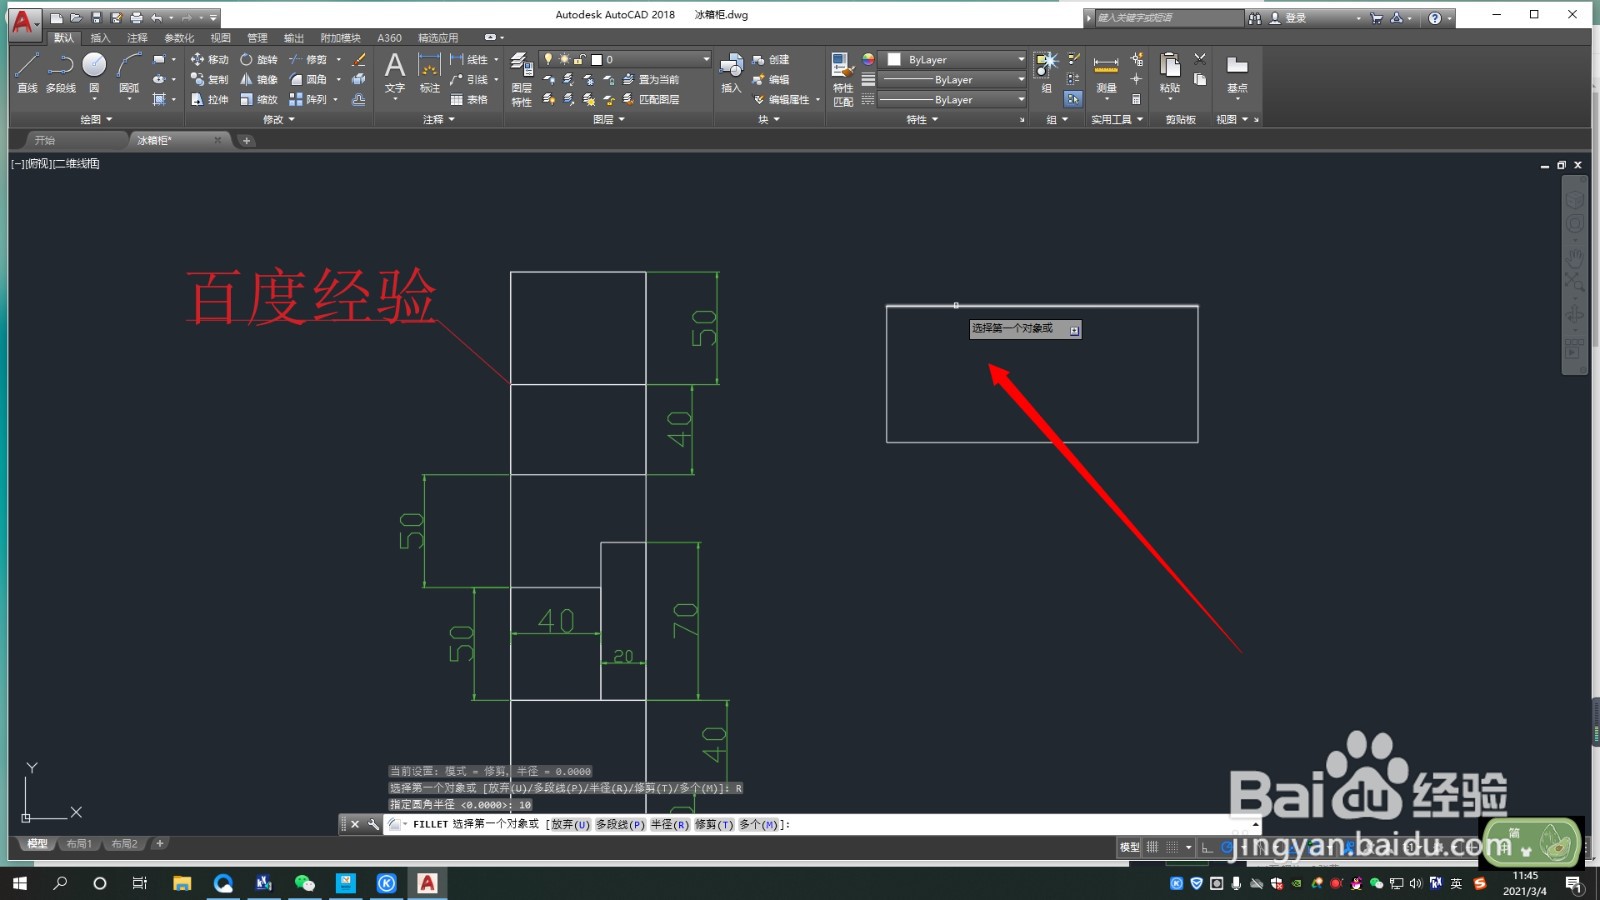This screenshot has width=1600, height=900.
Task: Toggle layer lock padlock icon
Action: 580,60
